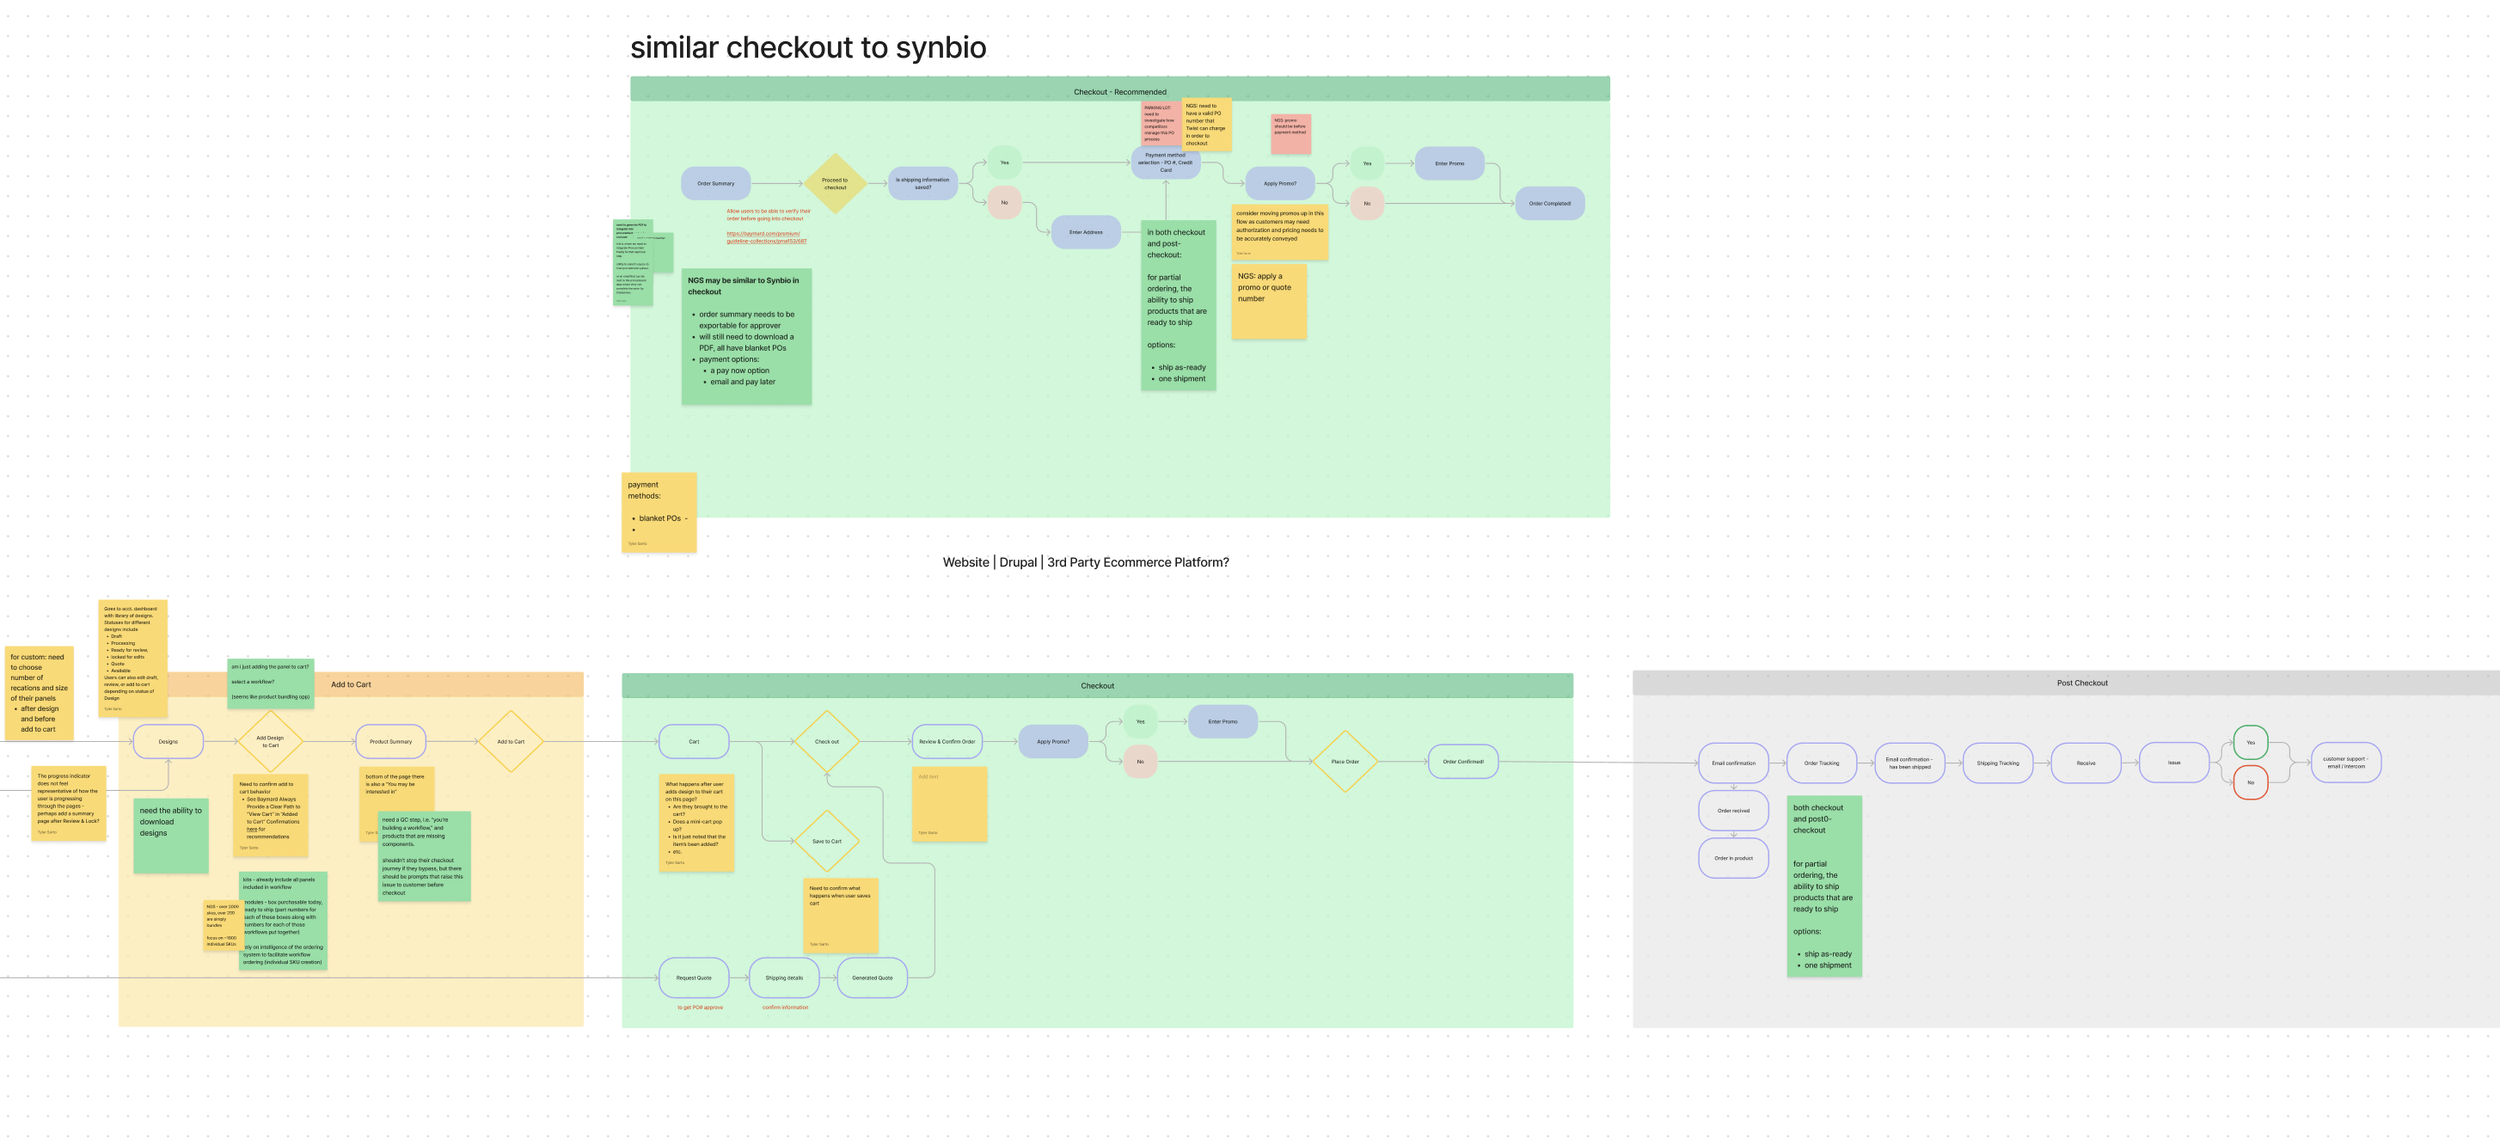
Task: Select the 'Place Order' diamond
Action: click(1345, 762)
